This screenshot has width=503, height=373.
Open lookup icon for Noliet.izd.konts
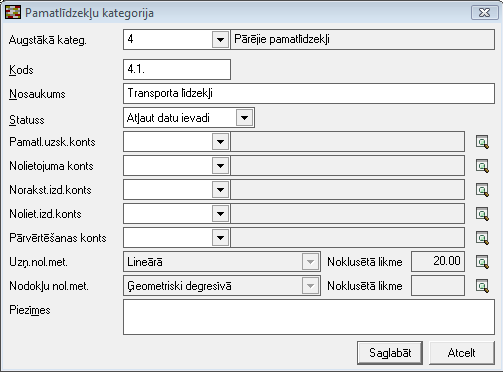pos(482,214)
